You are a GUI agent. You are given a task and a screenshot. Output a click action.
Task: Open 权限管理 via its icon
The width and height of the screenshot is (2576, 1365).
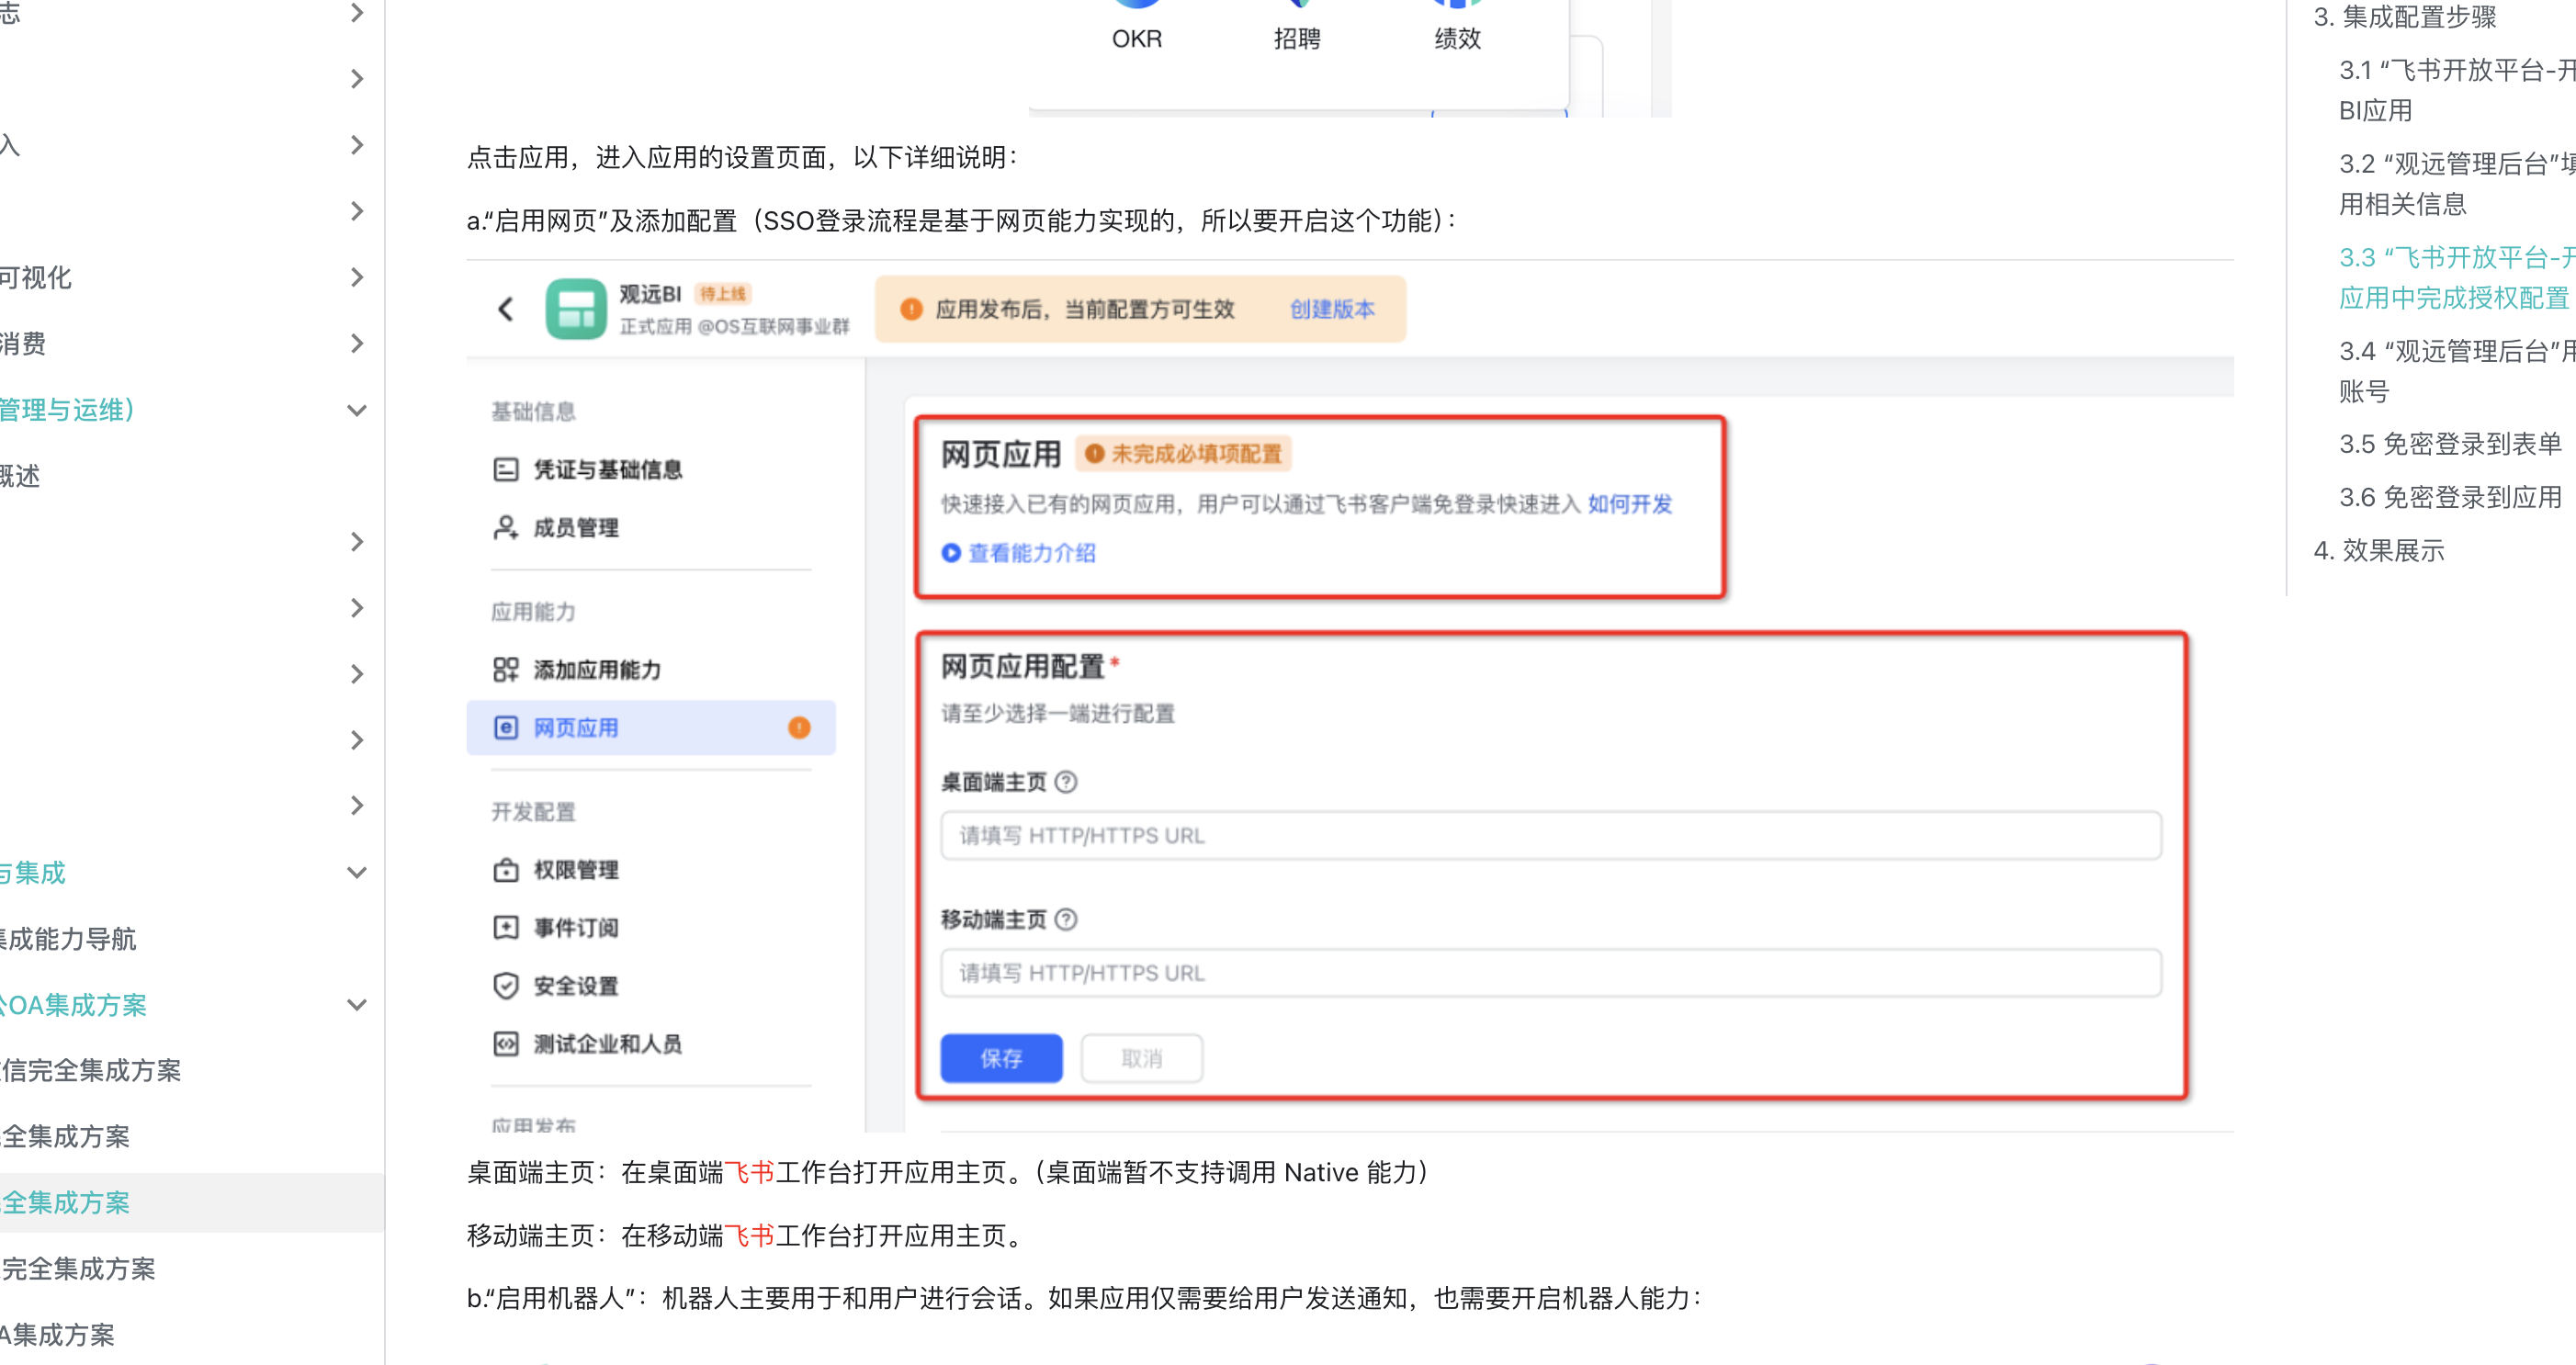pos(506,869)
